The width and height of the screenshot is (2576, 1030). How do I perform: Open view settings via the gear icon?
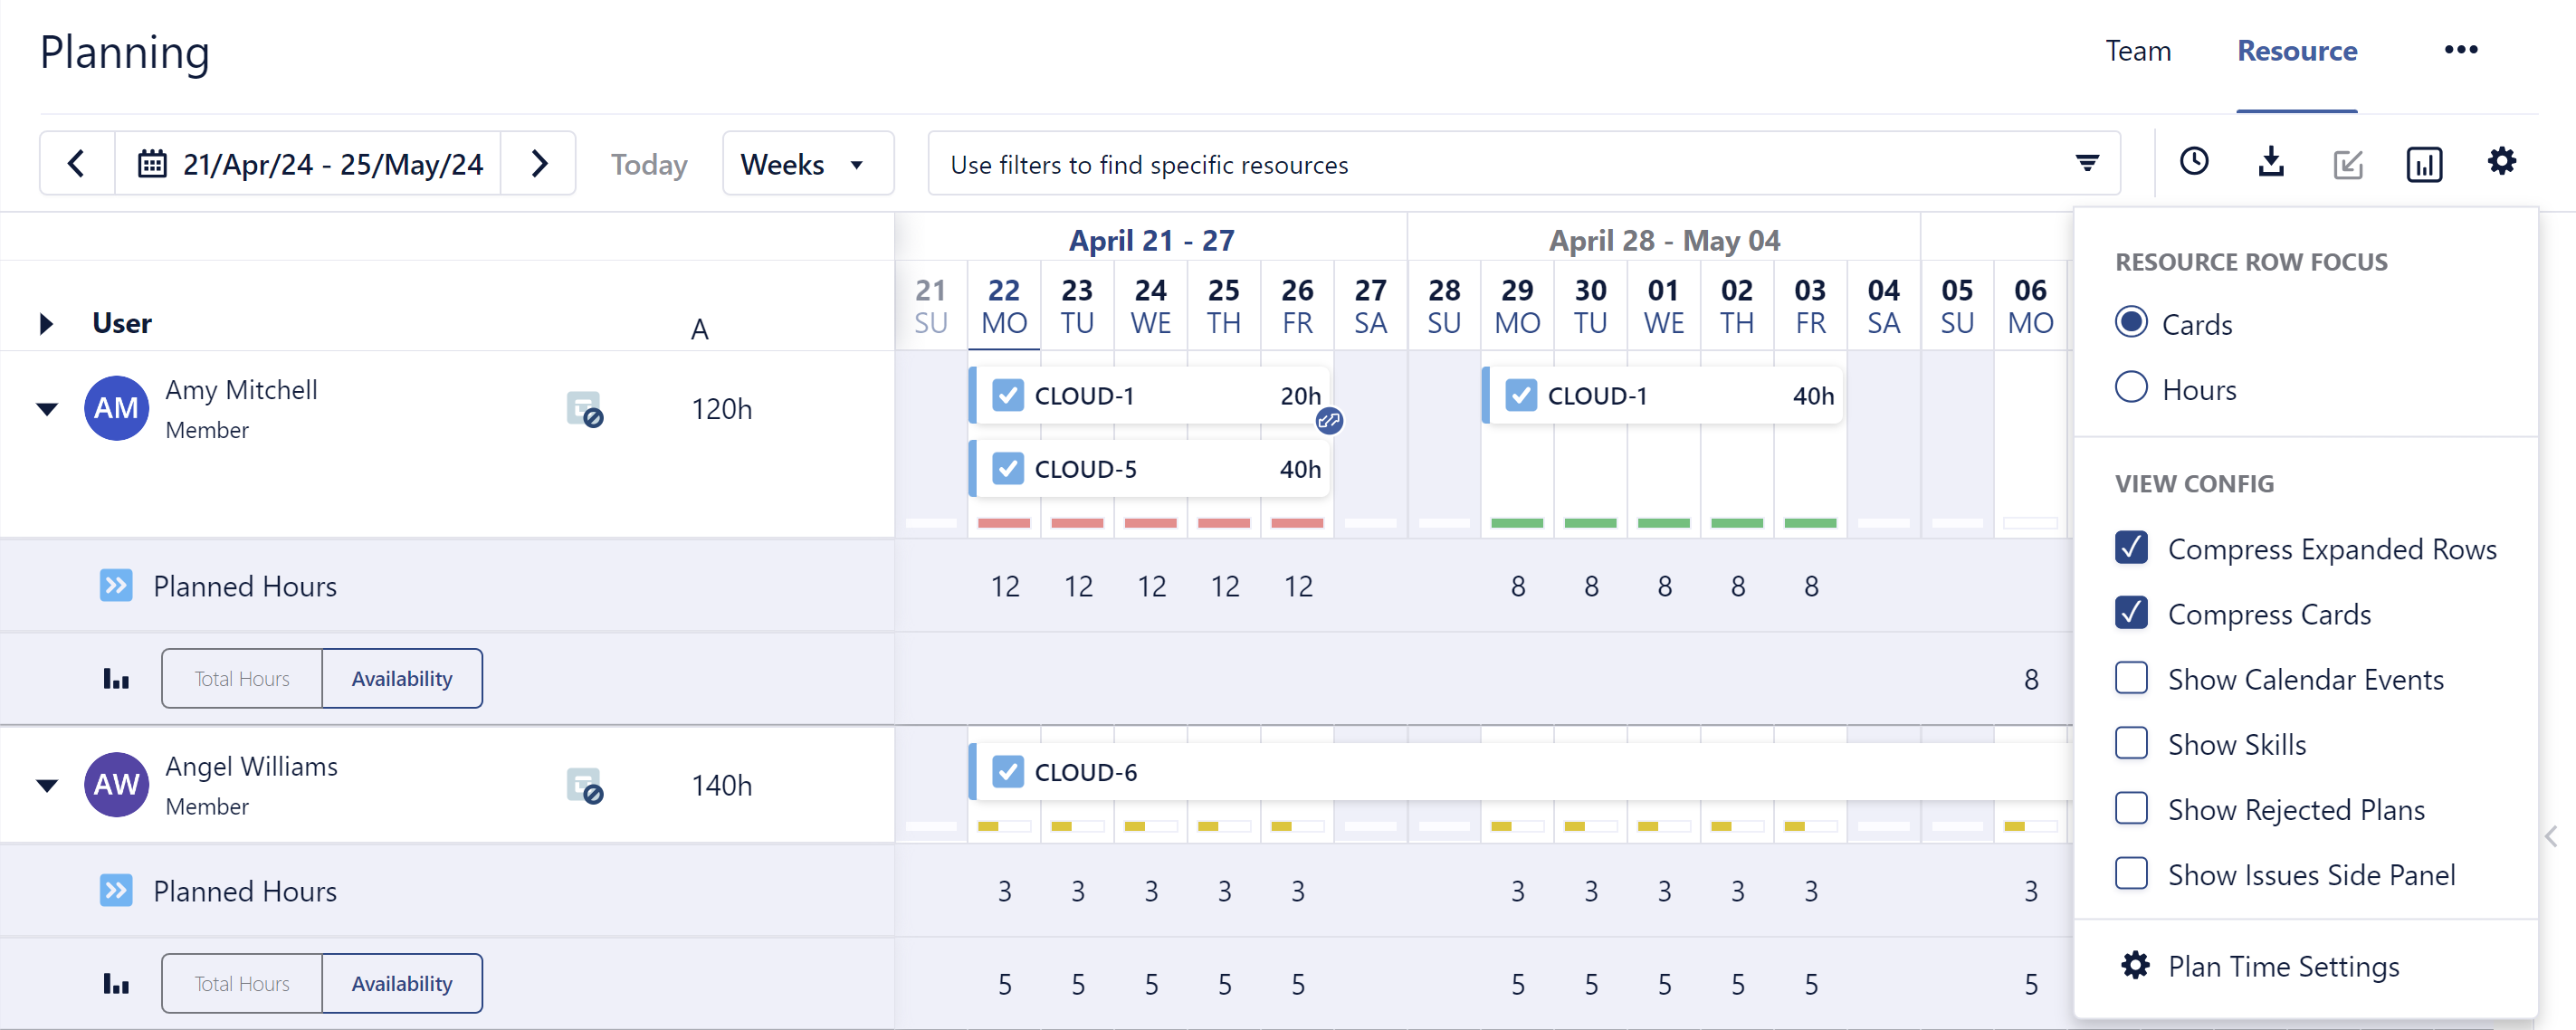[x=2502, y=161]
